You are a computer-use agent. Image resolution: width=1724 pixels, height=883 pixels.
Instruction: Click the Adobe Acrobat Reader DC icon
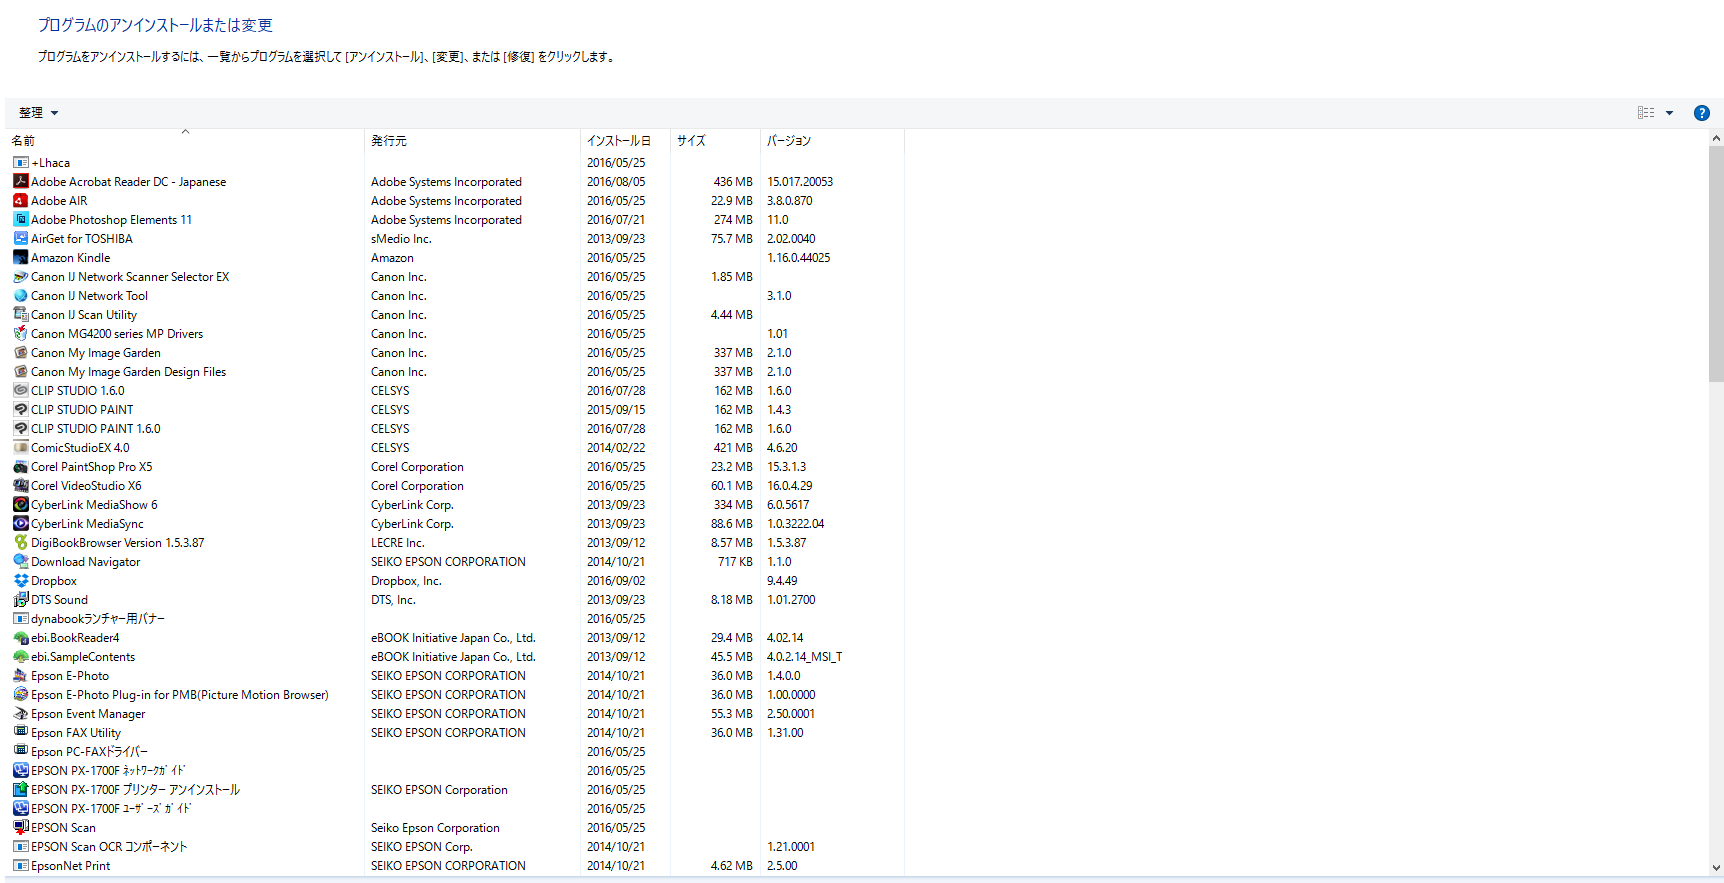click(x=20, y=181)
